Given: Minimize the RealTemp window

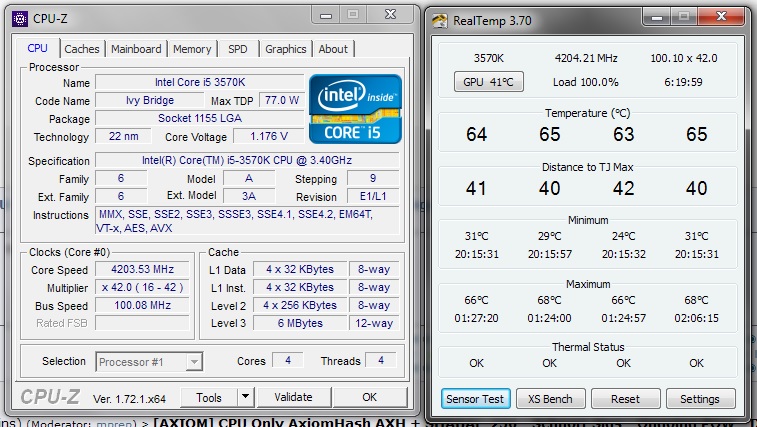Looking at the screenshot, I should pyautogui.click(x=657, y=17).
